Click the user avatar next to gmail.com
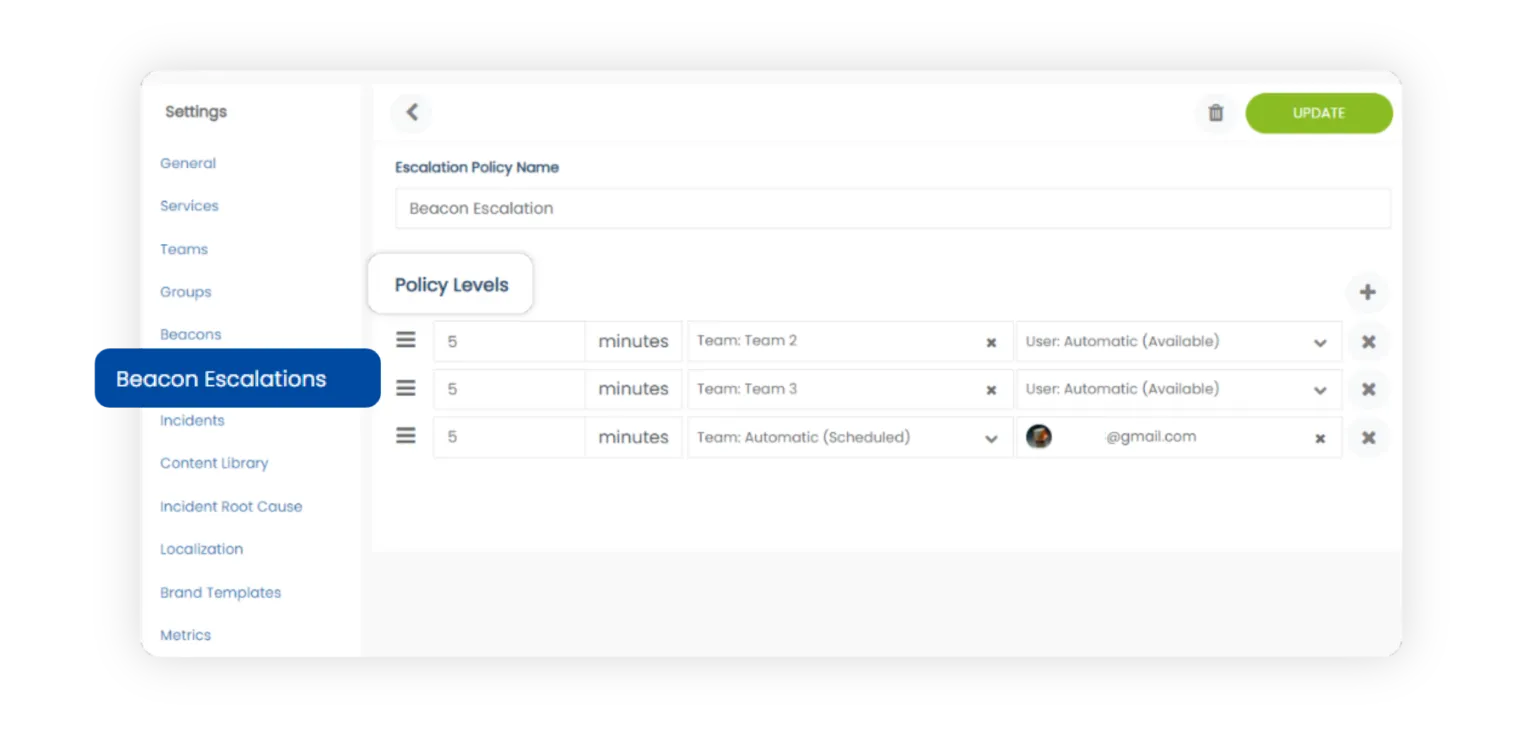This screenshot has height=744, width=1536. click(1039, 436)
